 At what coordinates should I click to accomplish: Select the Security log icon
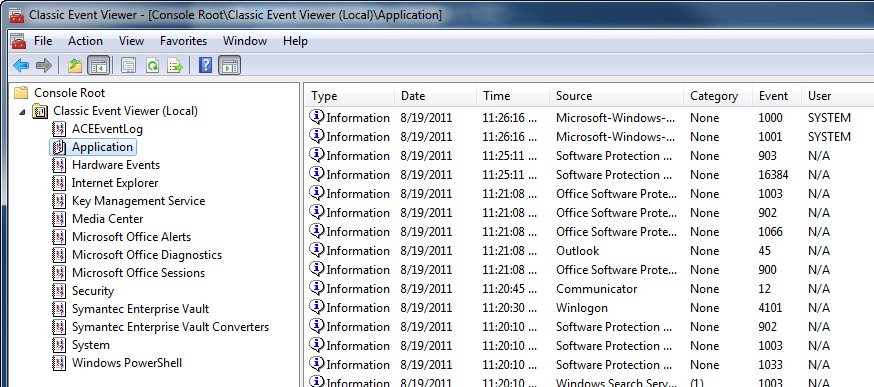(x=59, y=291)
